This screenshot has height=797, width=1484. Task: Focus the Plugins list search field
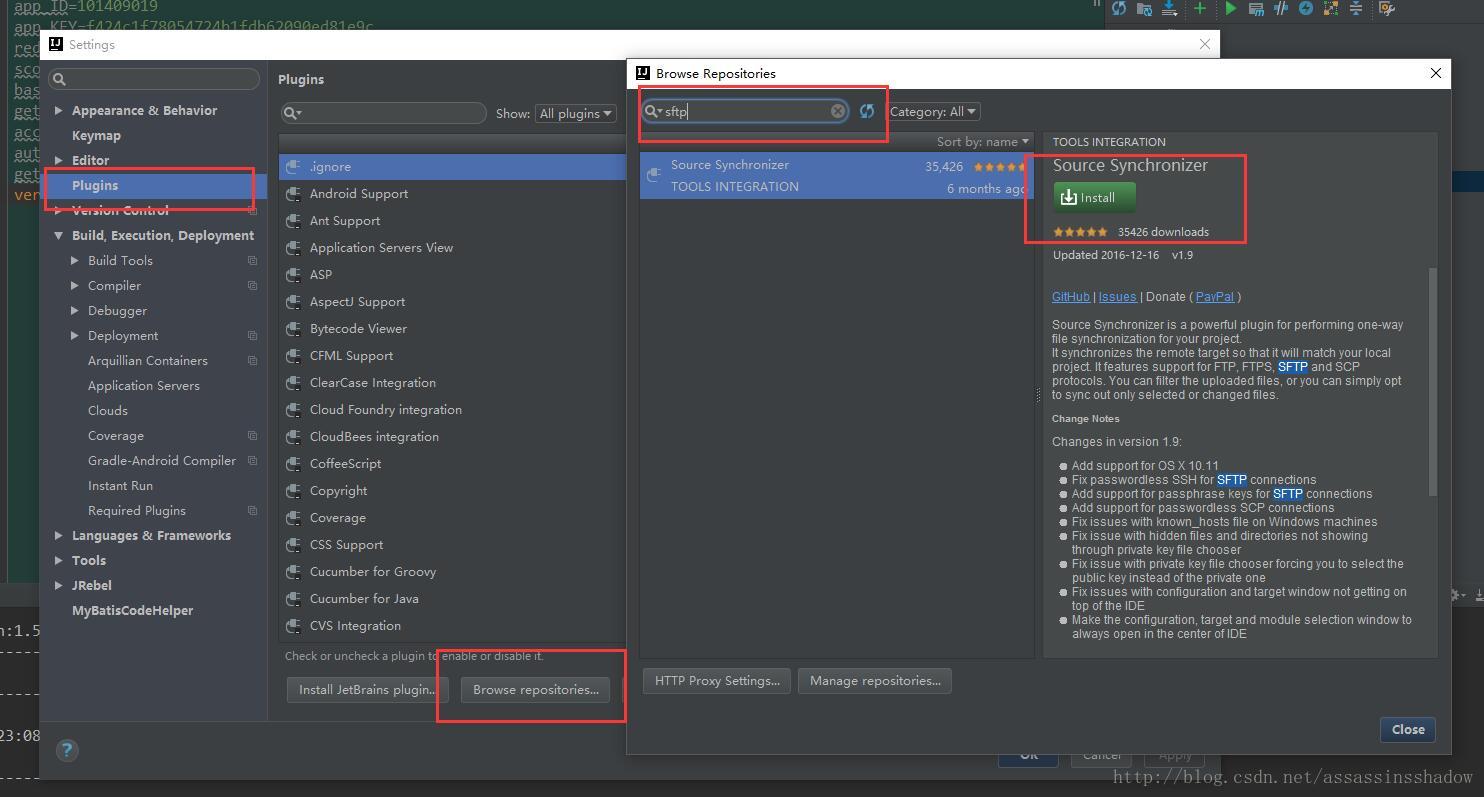click(x=383, y=113)
